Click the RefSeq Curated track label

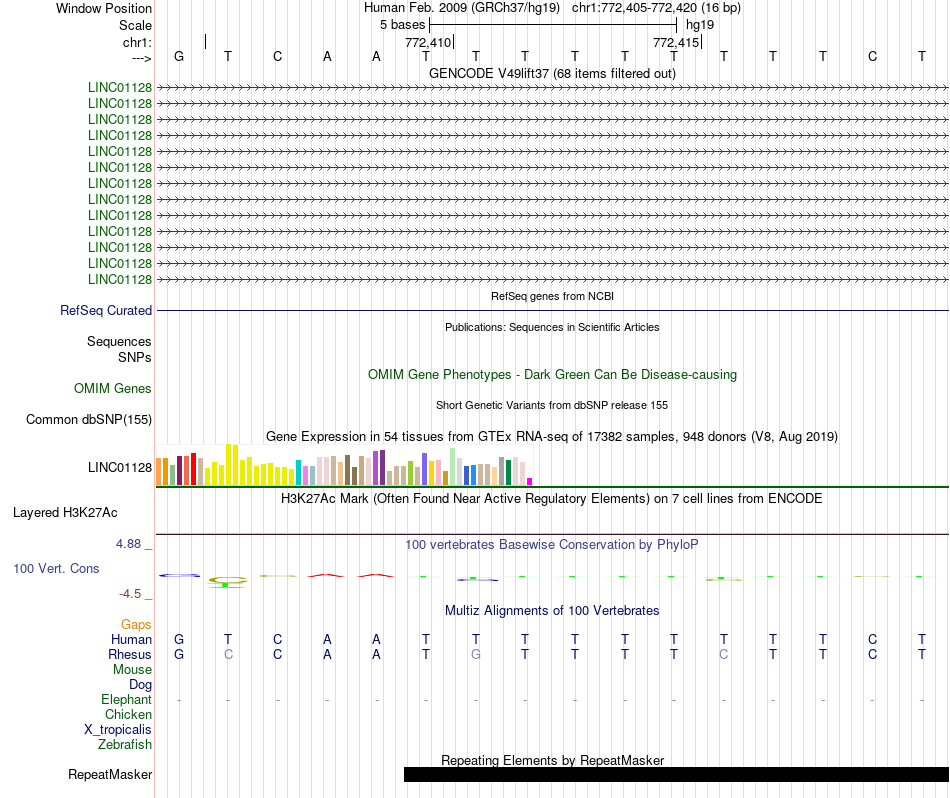pos(106,310)
